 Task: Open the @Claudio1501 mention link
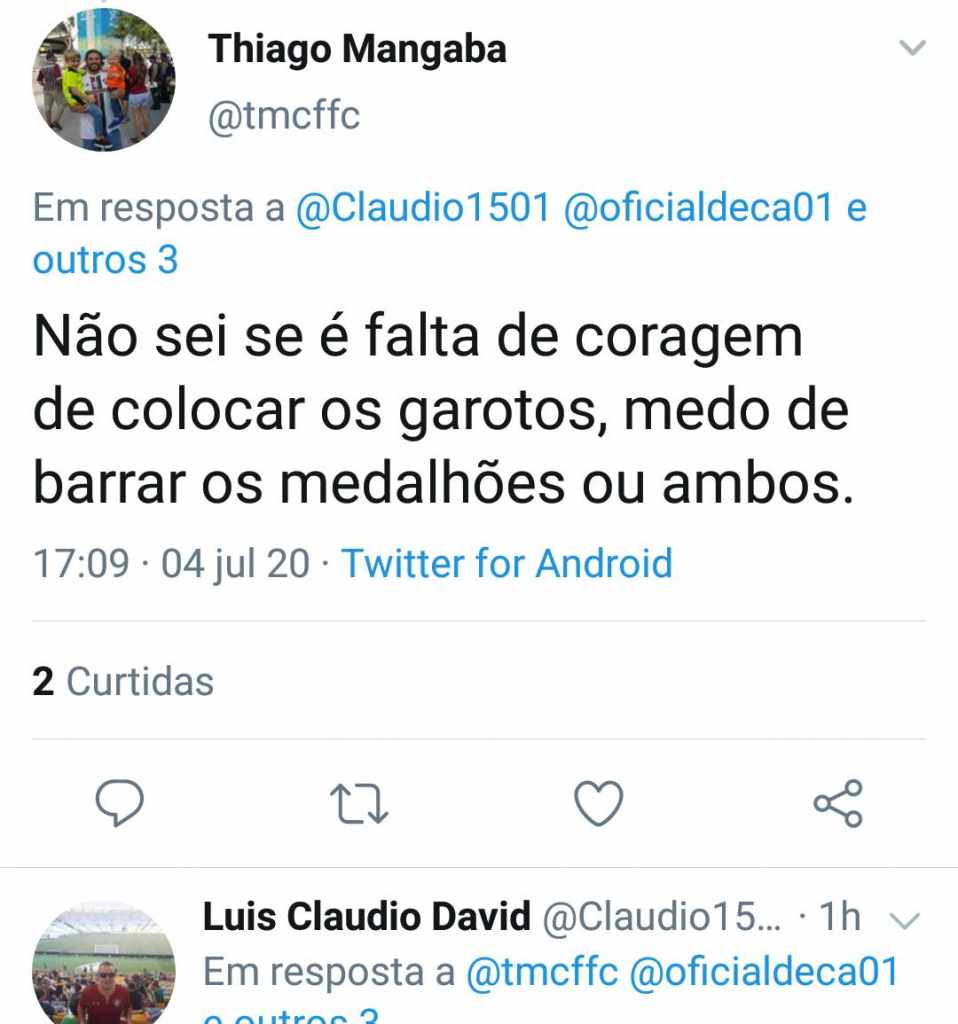(423, 208)
